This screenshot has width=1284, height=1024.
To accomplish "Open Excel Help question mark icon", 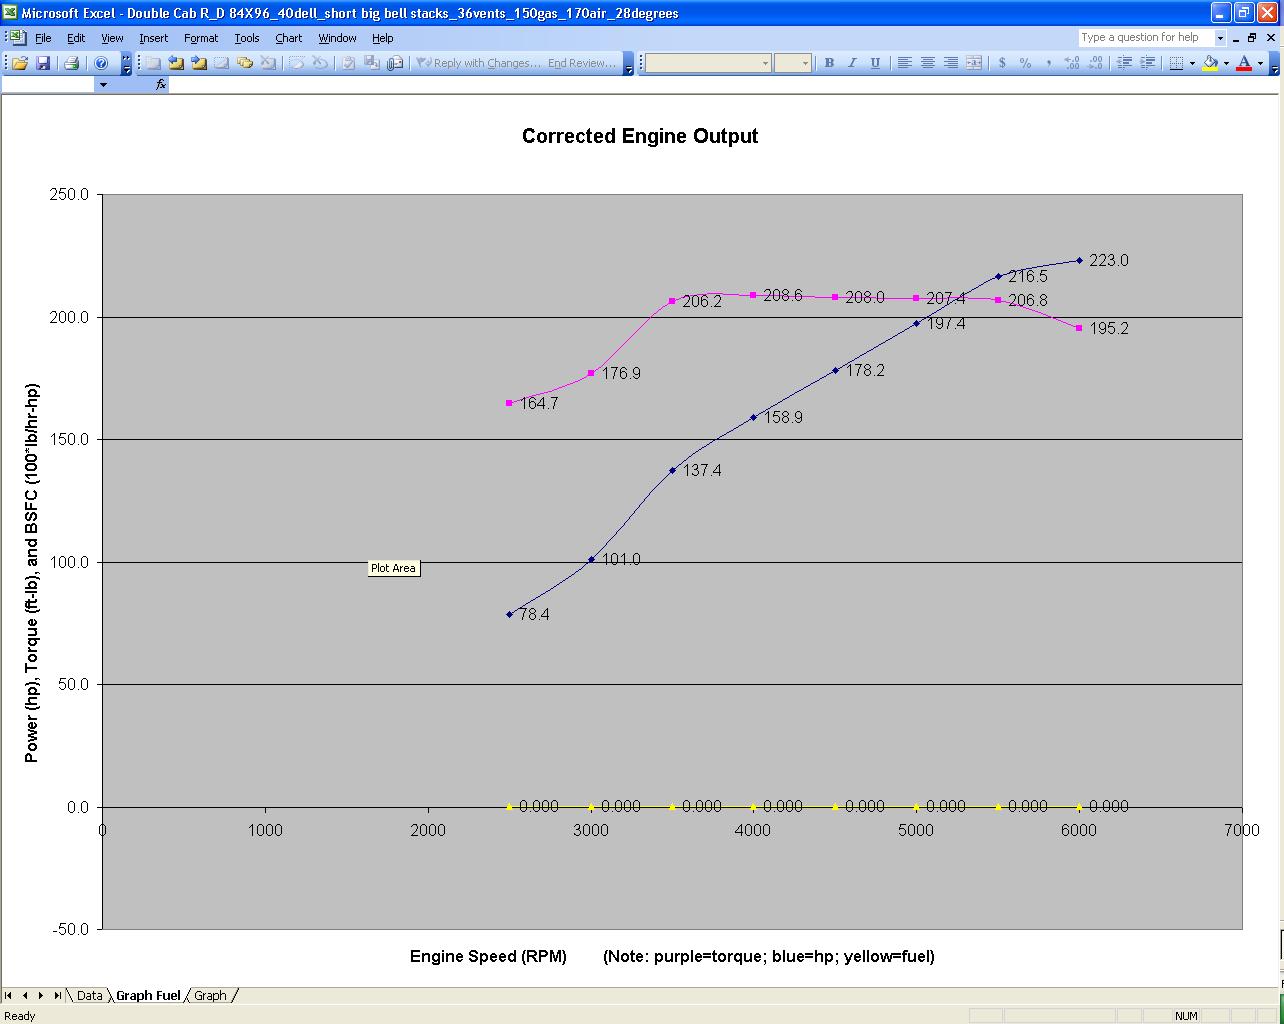I will [101, 63].
